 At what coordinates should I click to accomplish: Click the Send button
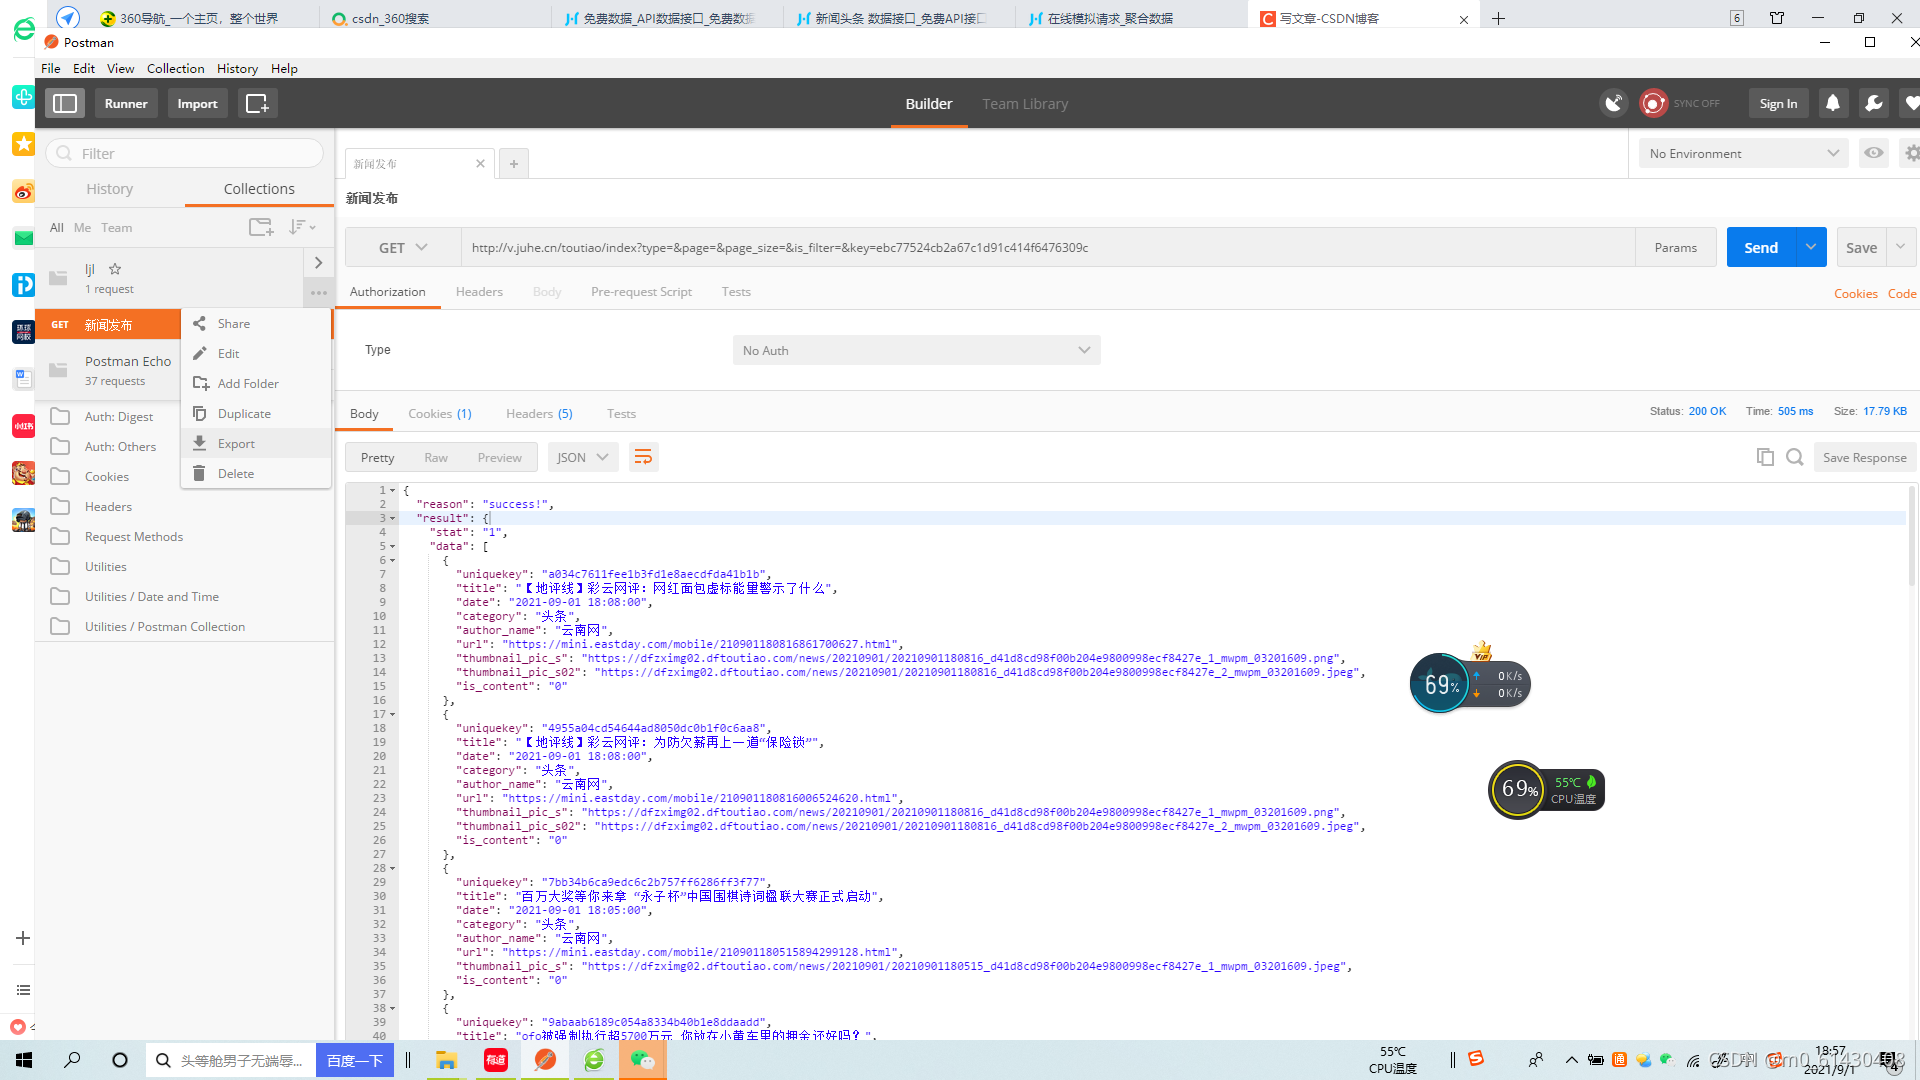pyautogui.click(x=1760, y=247)
